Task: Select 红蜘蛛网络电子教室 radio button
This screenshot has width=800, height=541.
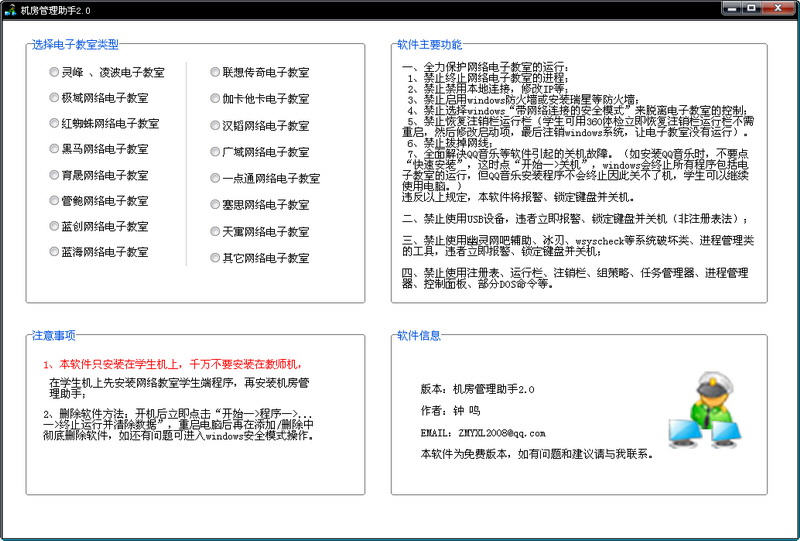Action: [x=54, y=124]
